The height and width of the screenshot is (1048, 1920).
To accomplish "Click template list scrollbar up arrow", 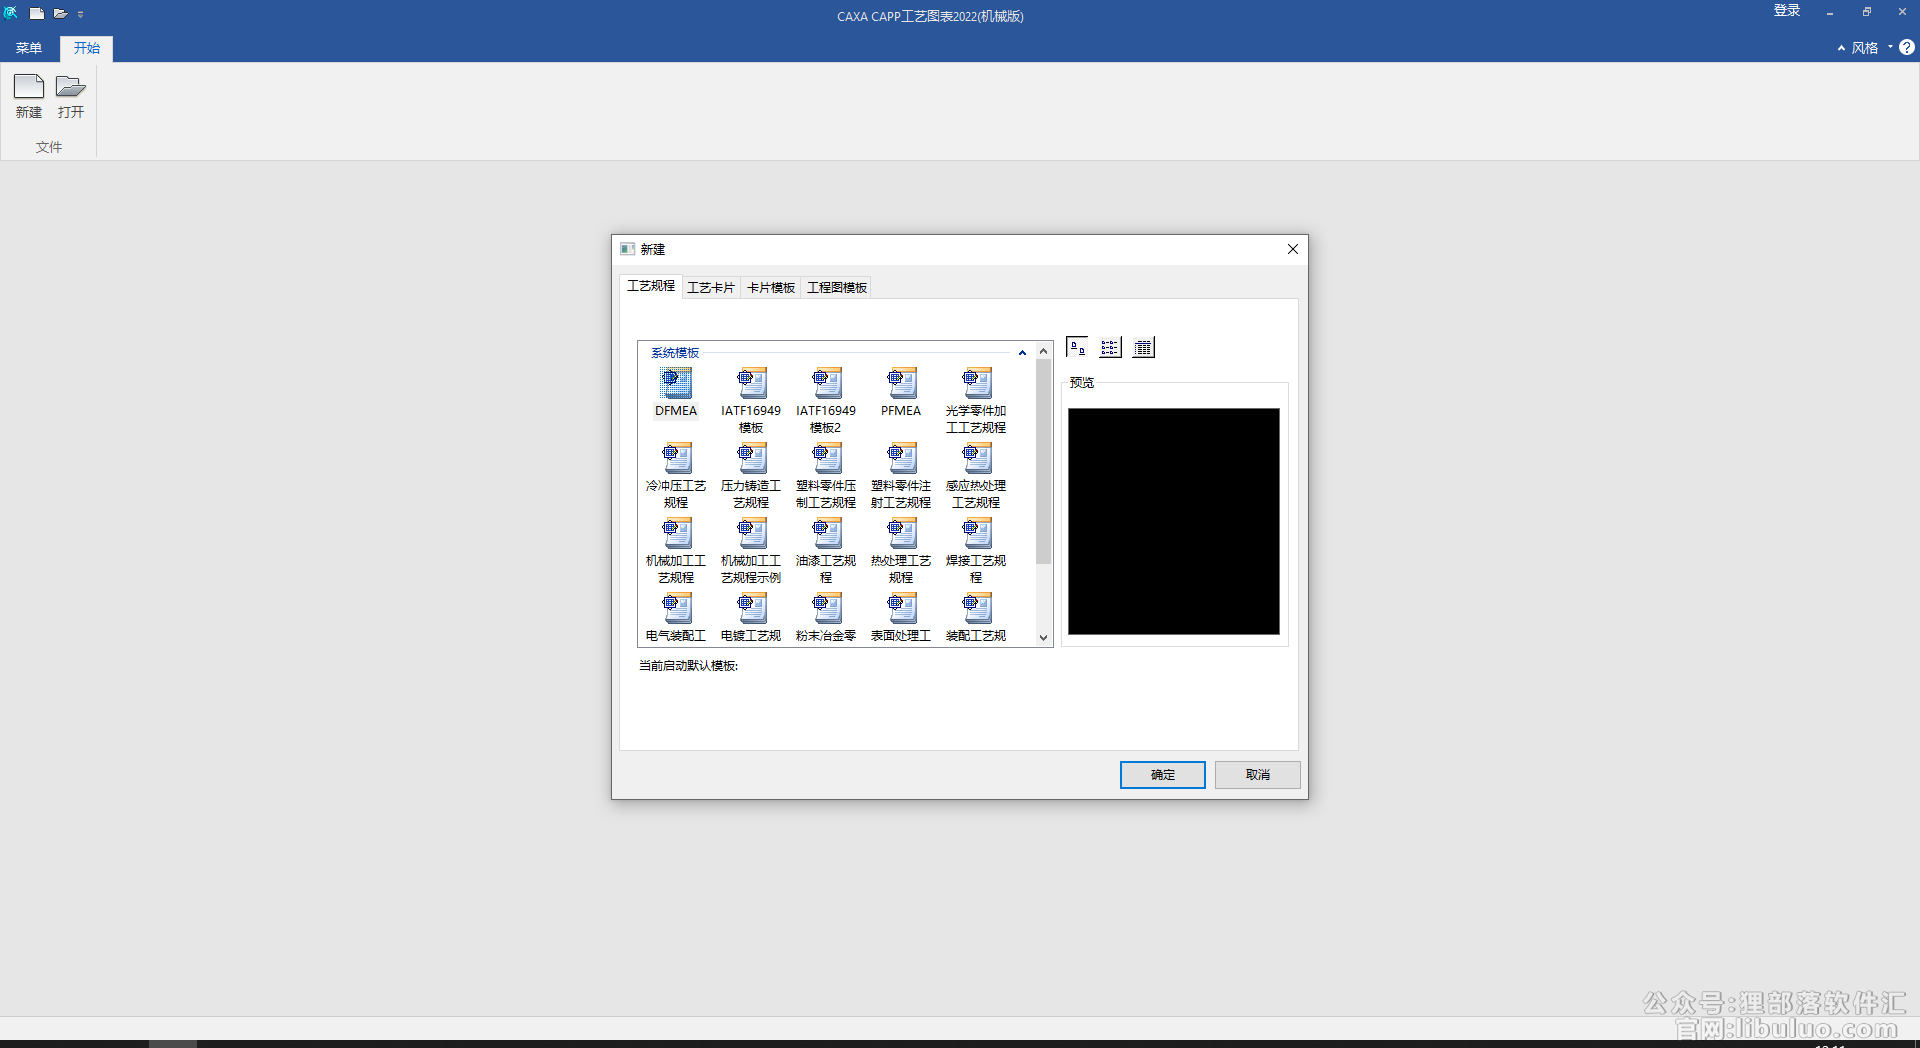I will point(1043,351).
